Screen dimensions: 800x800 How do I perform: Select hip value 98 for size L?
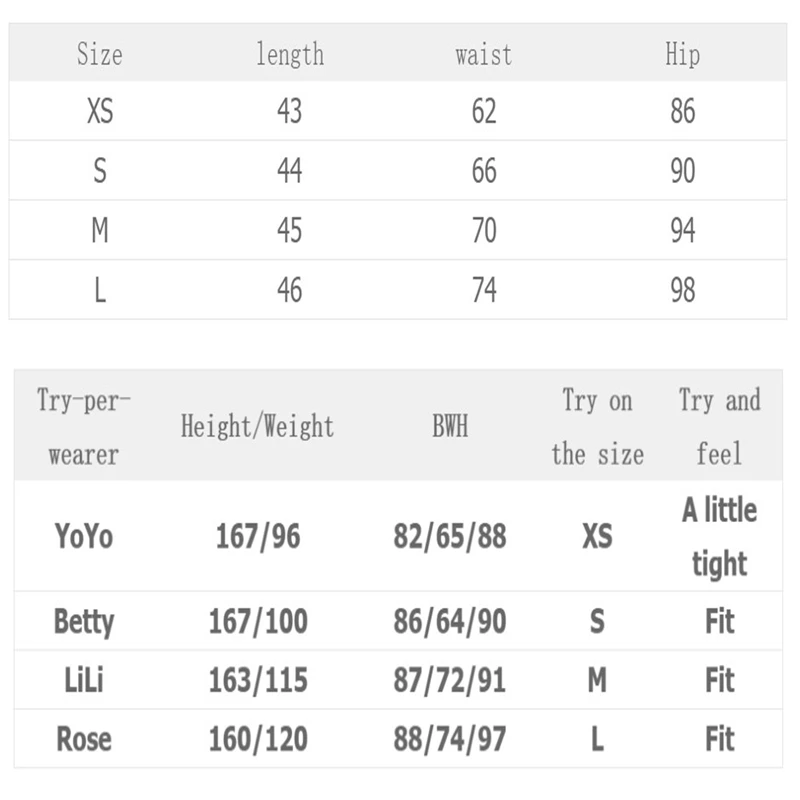tap(683, 291)
